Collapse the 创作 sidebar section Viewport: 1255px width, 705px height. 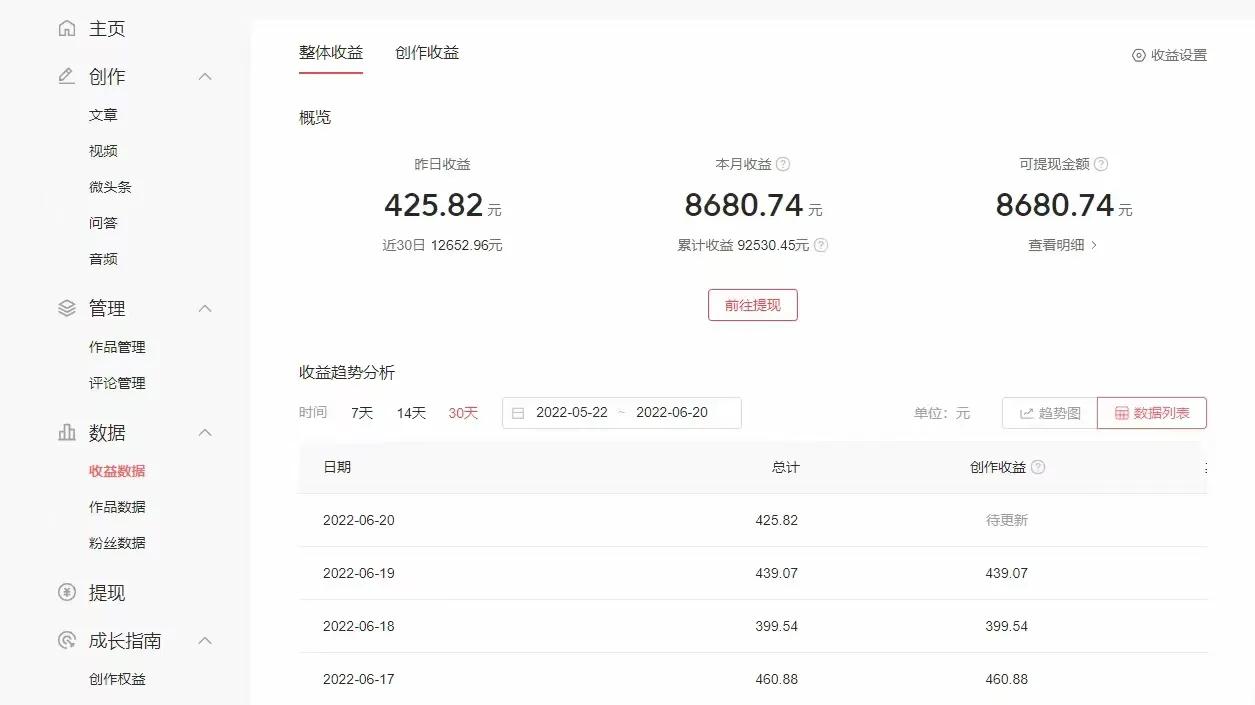pos(204,76)
